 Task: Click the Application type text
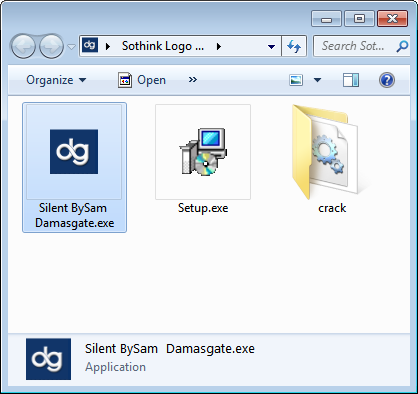pyautogui.click(x=115, y=367)
